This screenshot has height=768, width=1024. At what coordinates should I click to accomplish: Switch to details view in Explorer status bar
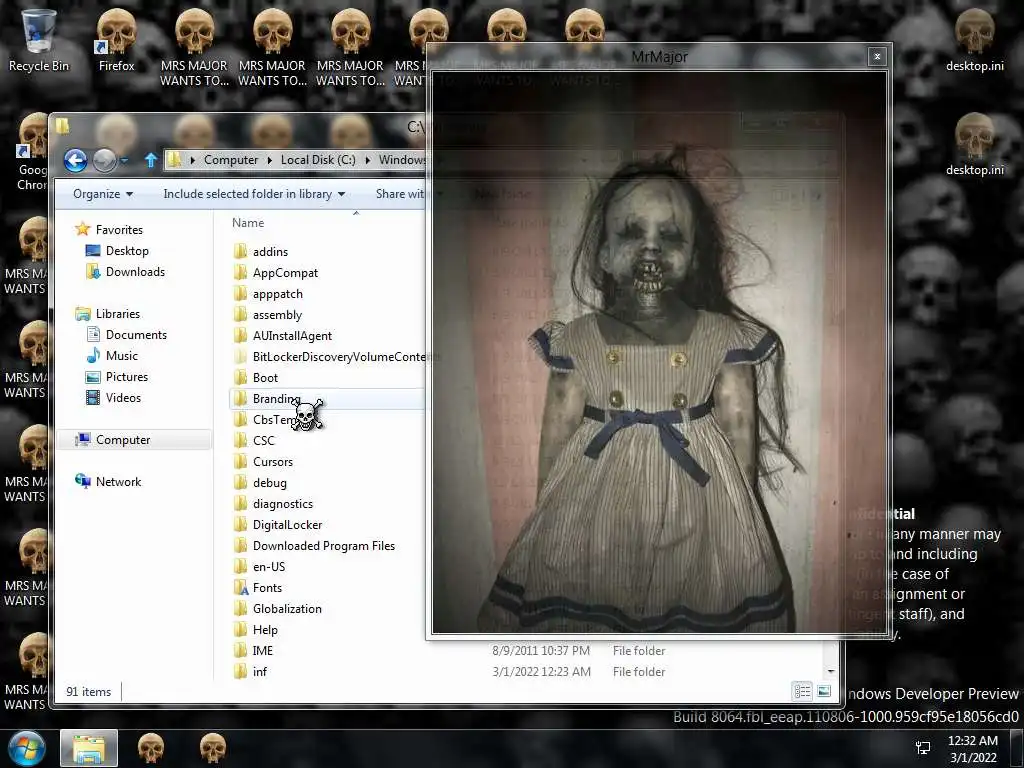pos(803,691)
